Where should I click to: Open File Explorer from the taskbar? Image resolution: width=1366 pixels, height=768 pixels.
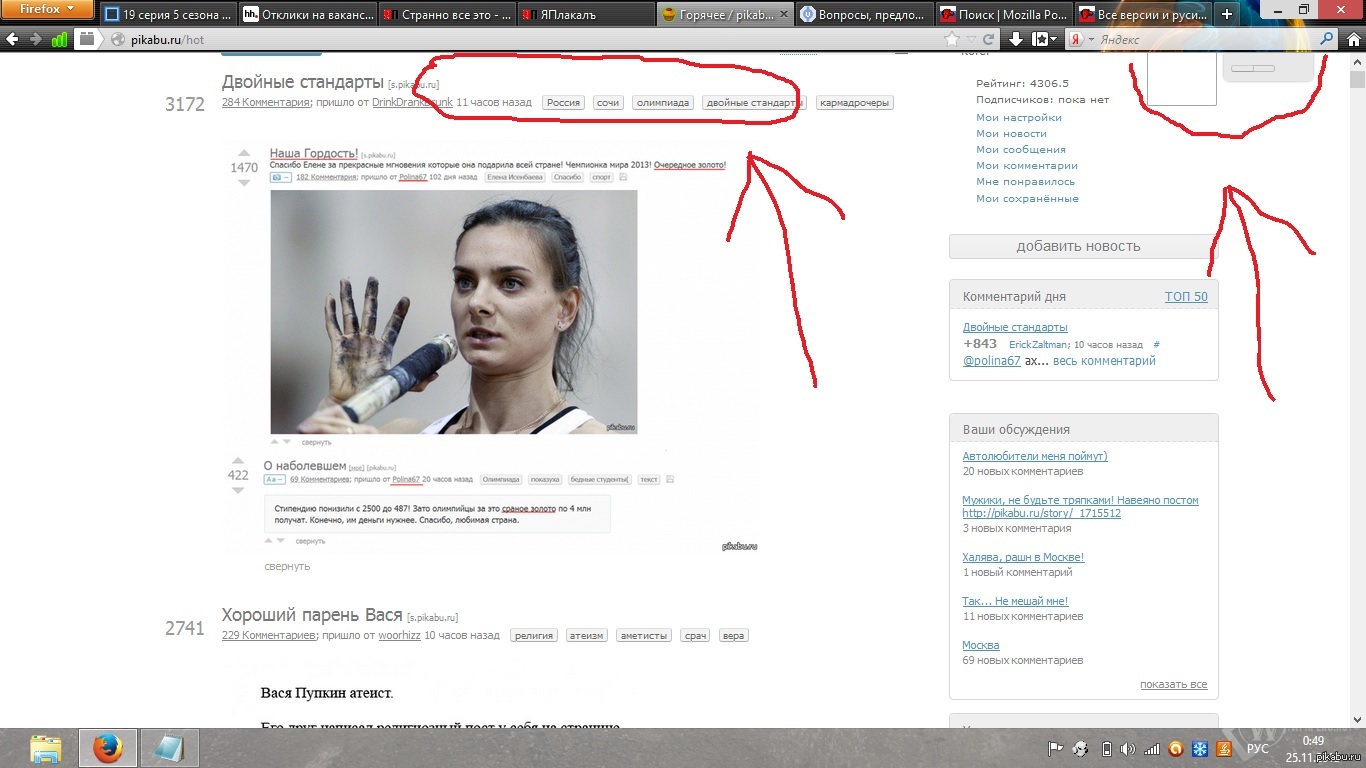tap(46, 748)
